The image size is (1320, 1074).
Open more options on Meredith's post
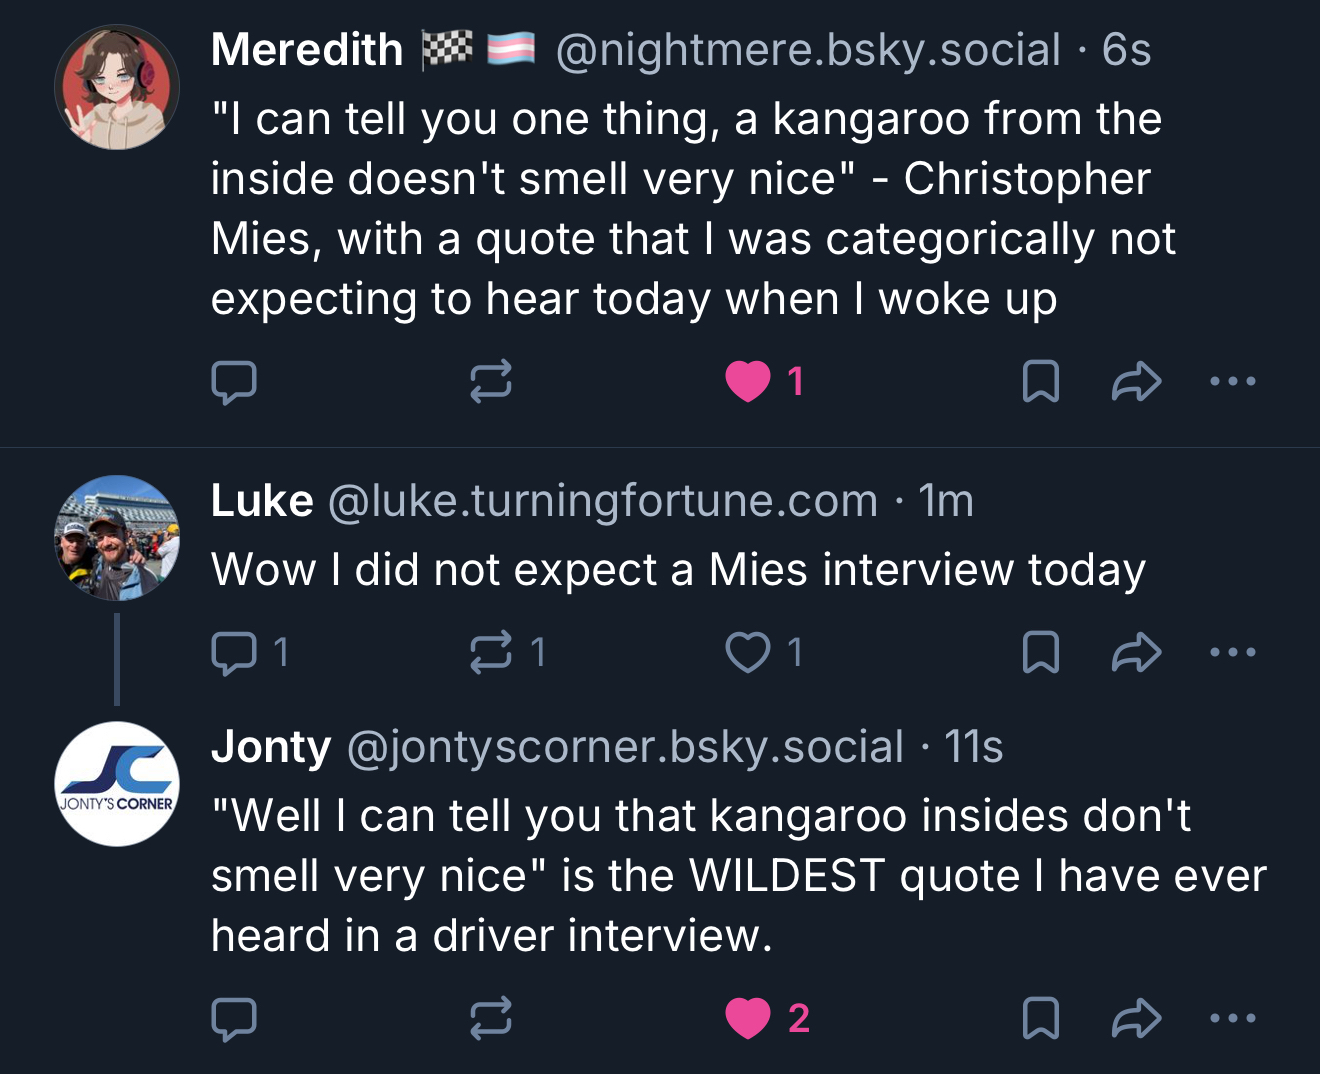(x=1232, y=382)
